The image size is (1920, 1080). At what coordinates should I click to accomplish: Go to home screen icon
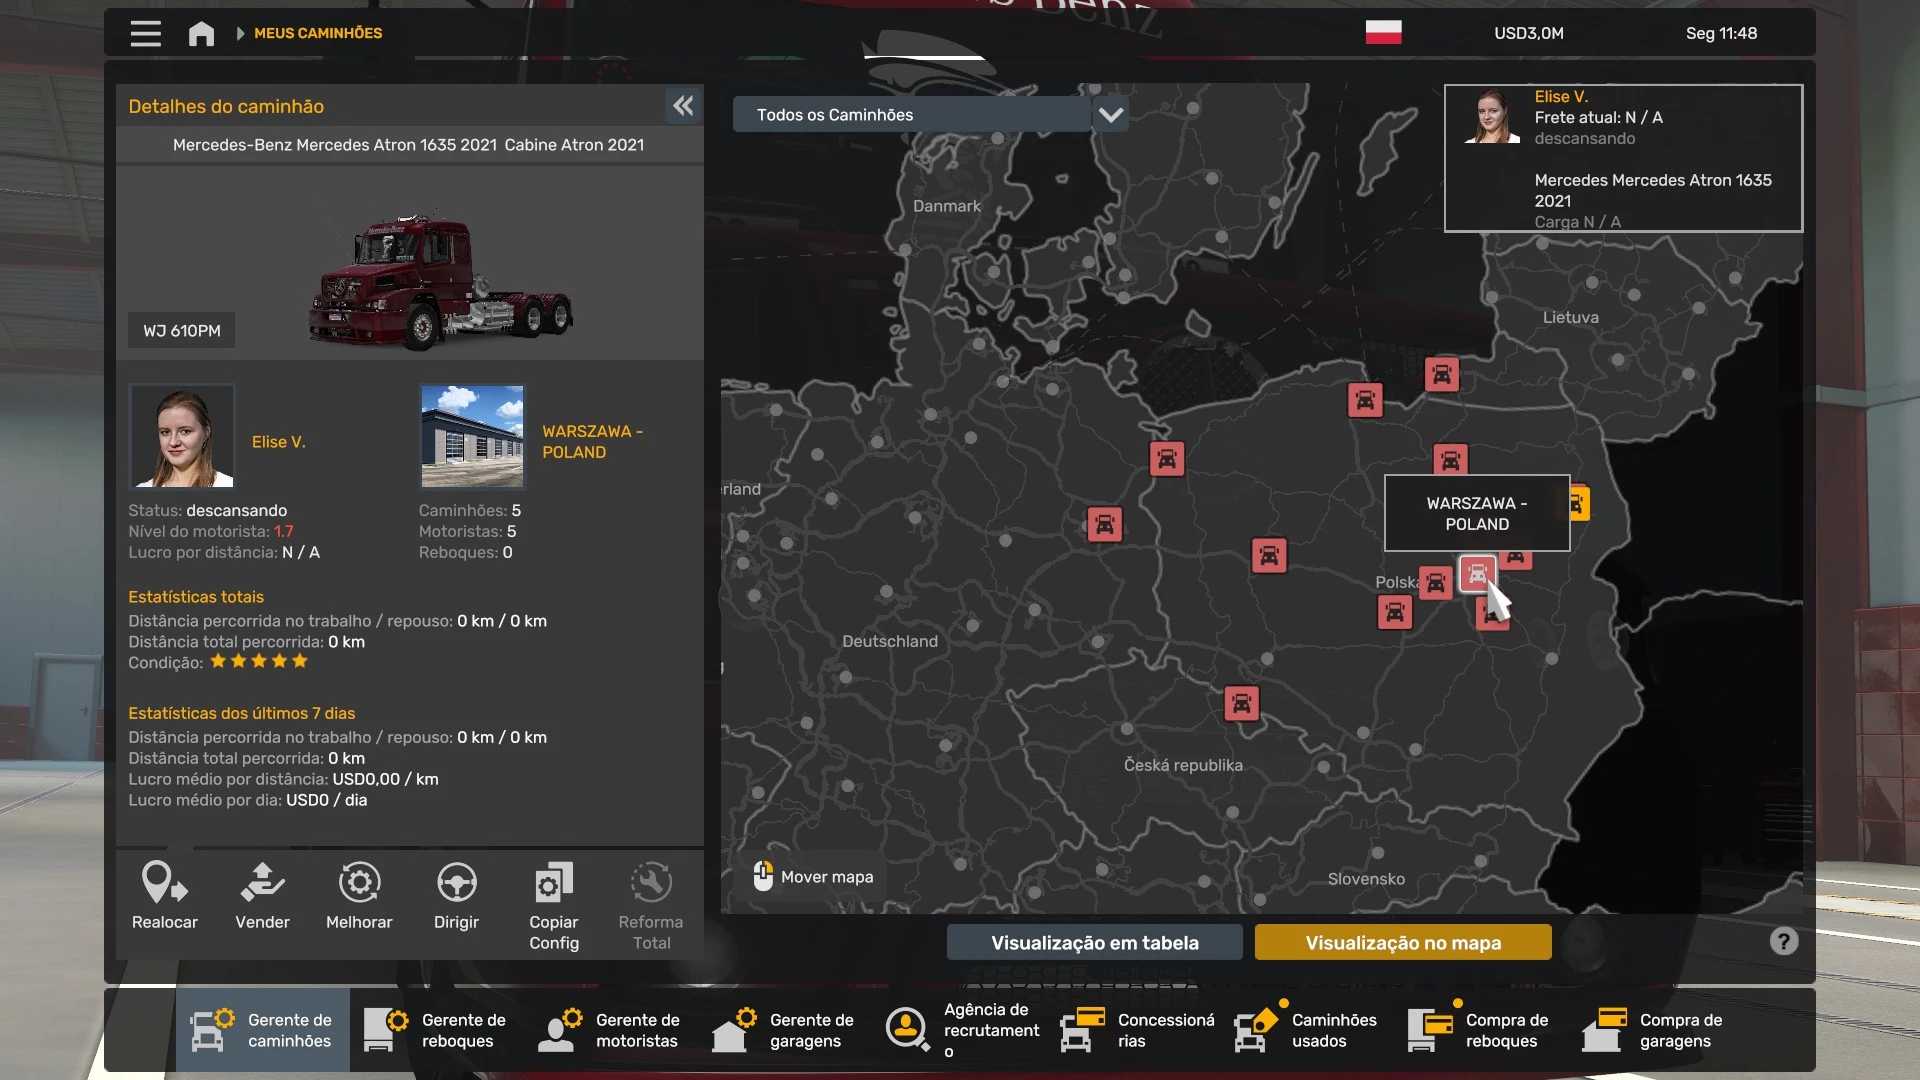click(x=201, y=34)
